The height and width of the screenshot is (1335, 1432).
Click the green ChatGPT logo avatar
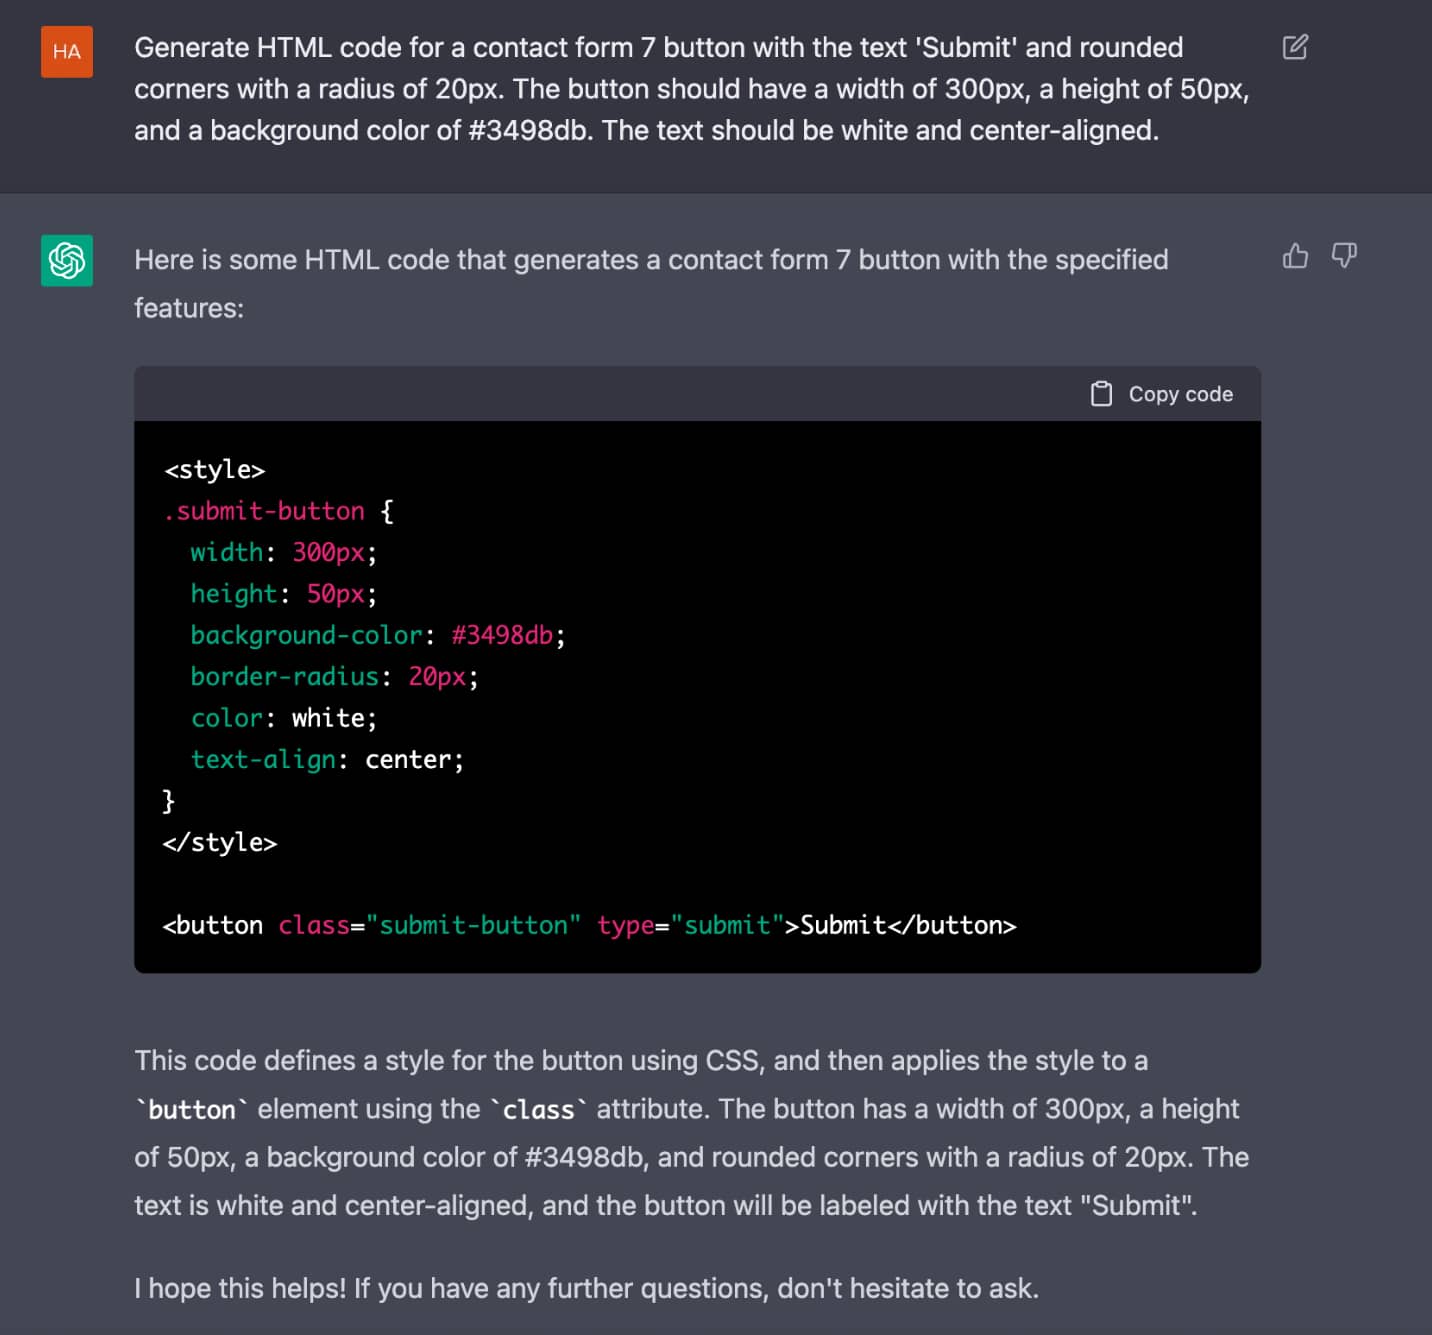pos(67,260)
